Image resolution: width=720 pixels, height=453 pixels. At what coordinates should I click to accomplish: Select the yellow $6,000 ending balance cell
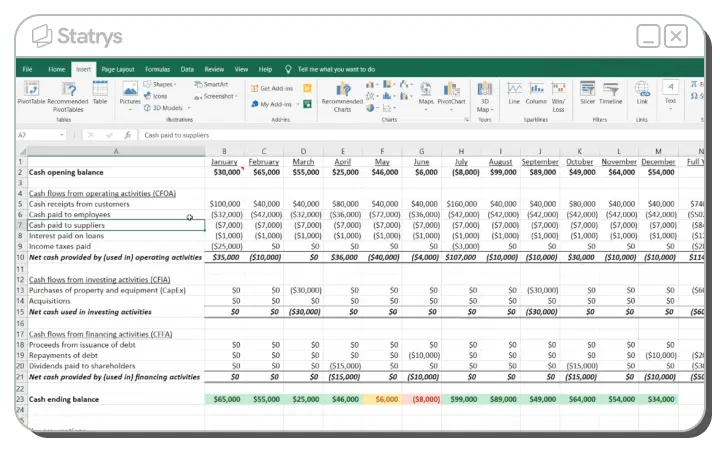click(382, 399)
